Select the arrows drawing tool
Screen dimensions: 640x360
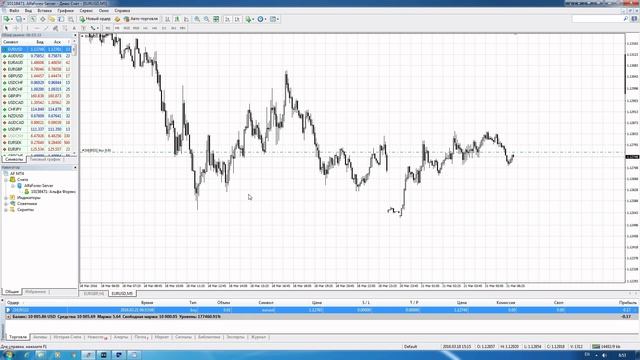(93, 28)
